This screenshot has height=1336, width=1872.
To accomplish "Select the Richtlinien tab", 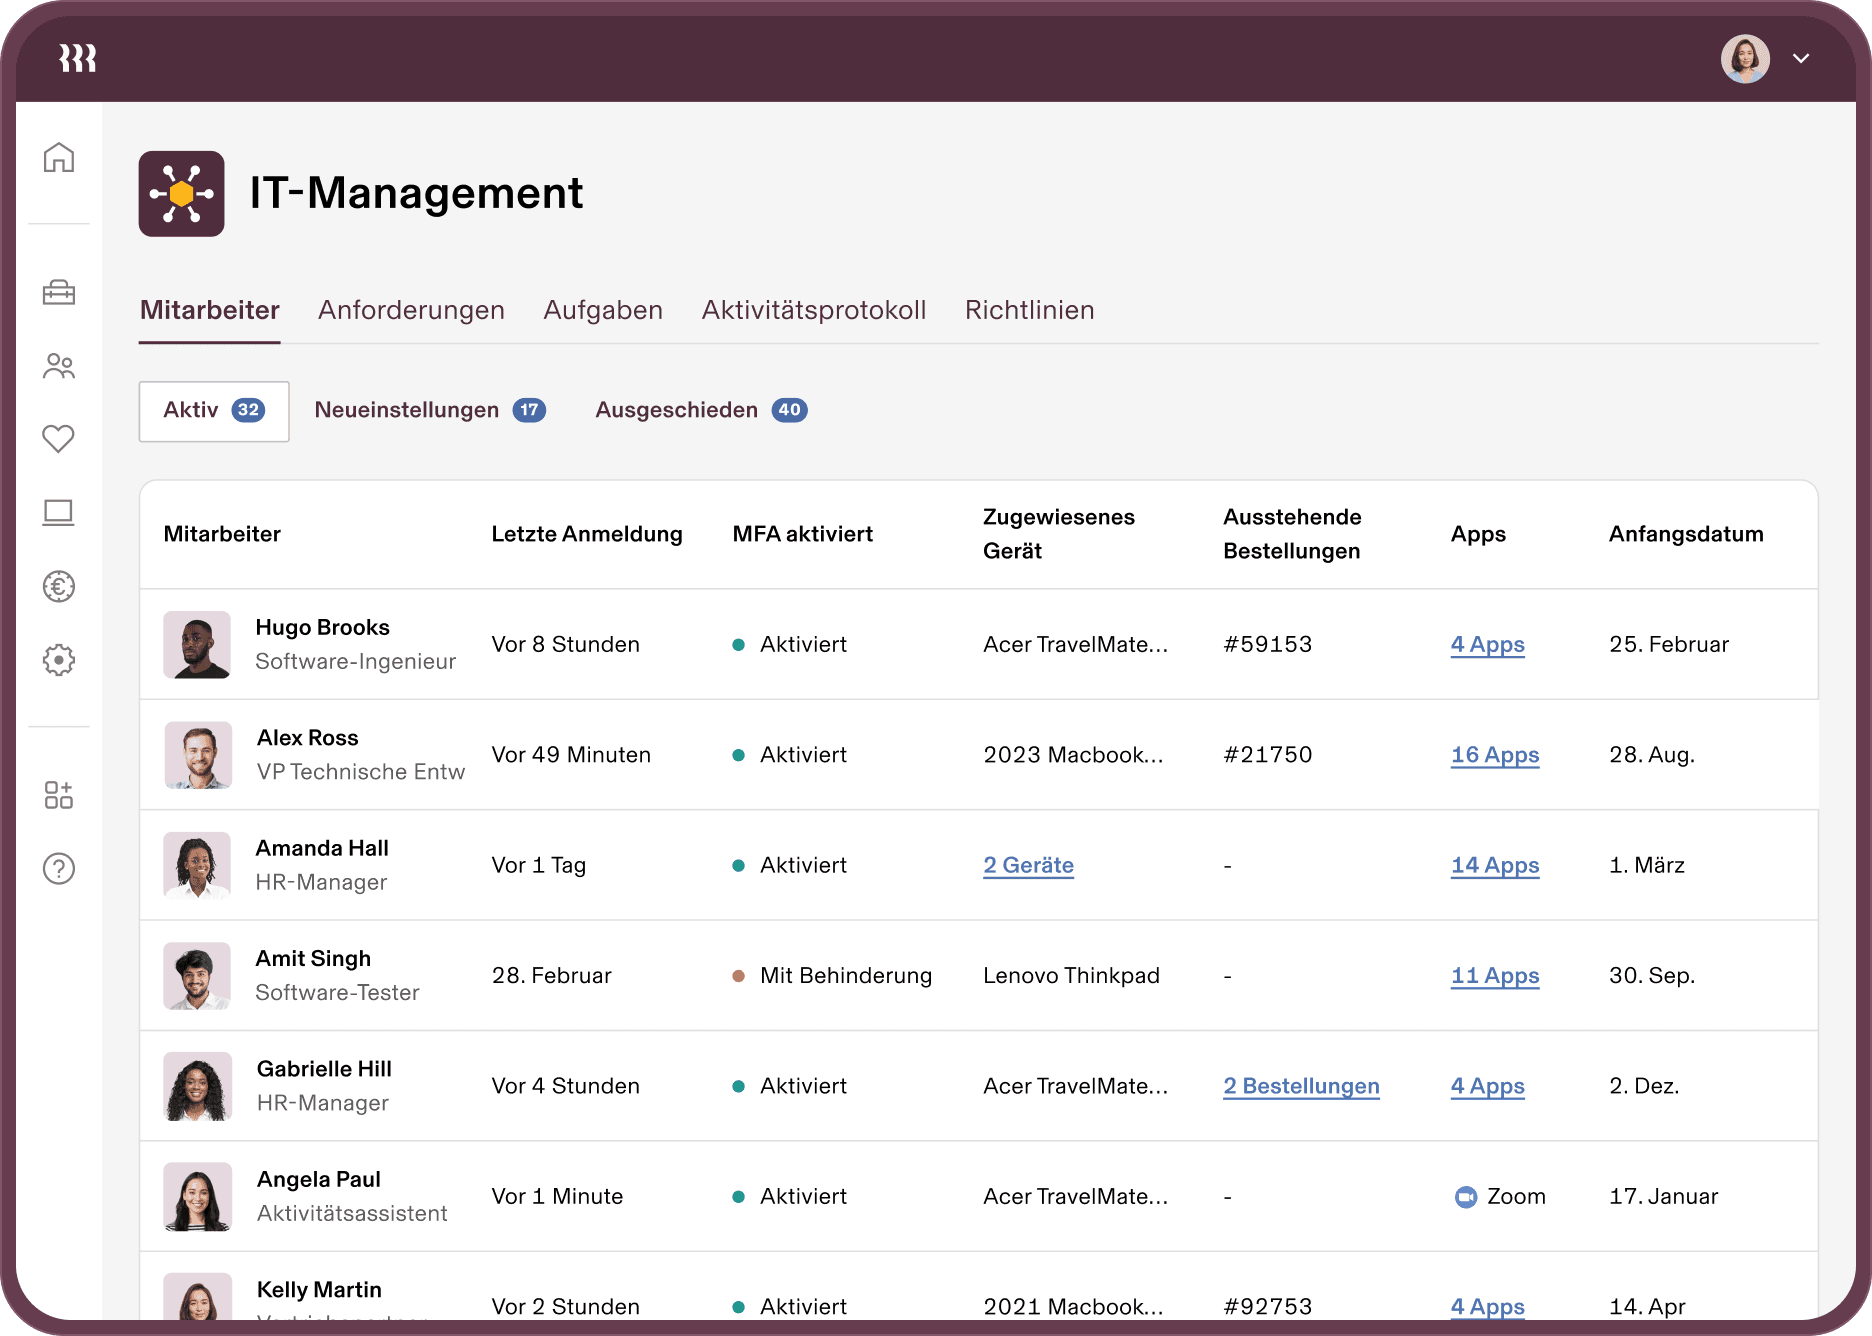I will coord(1029,310).
